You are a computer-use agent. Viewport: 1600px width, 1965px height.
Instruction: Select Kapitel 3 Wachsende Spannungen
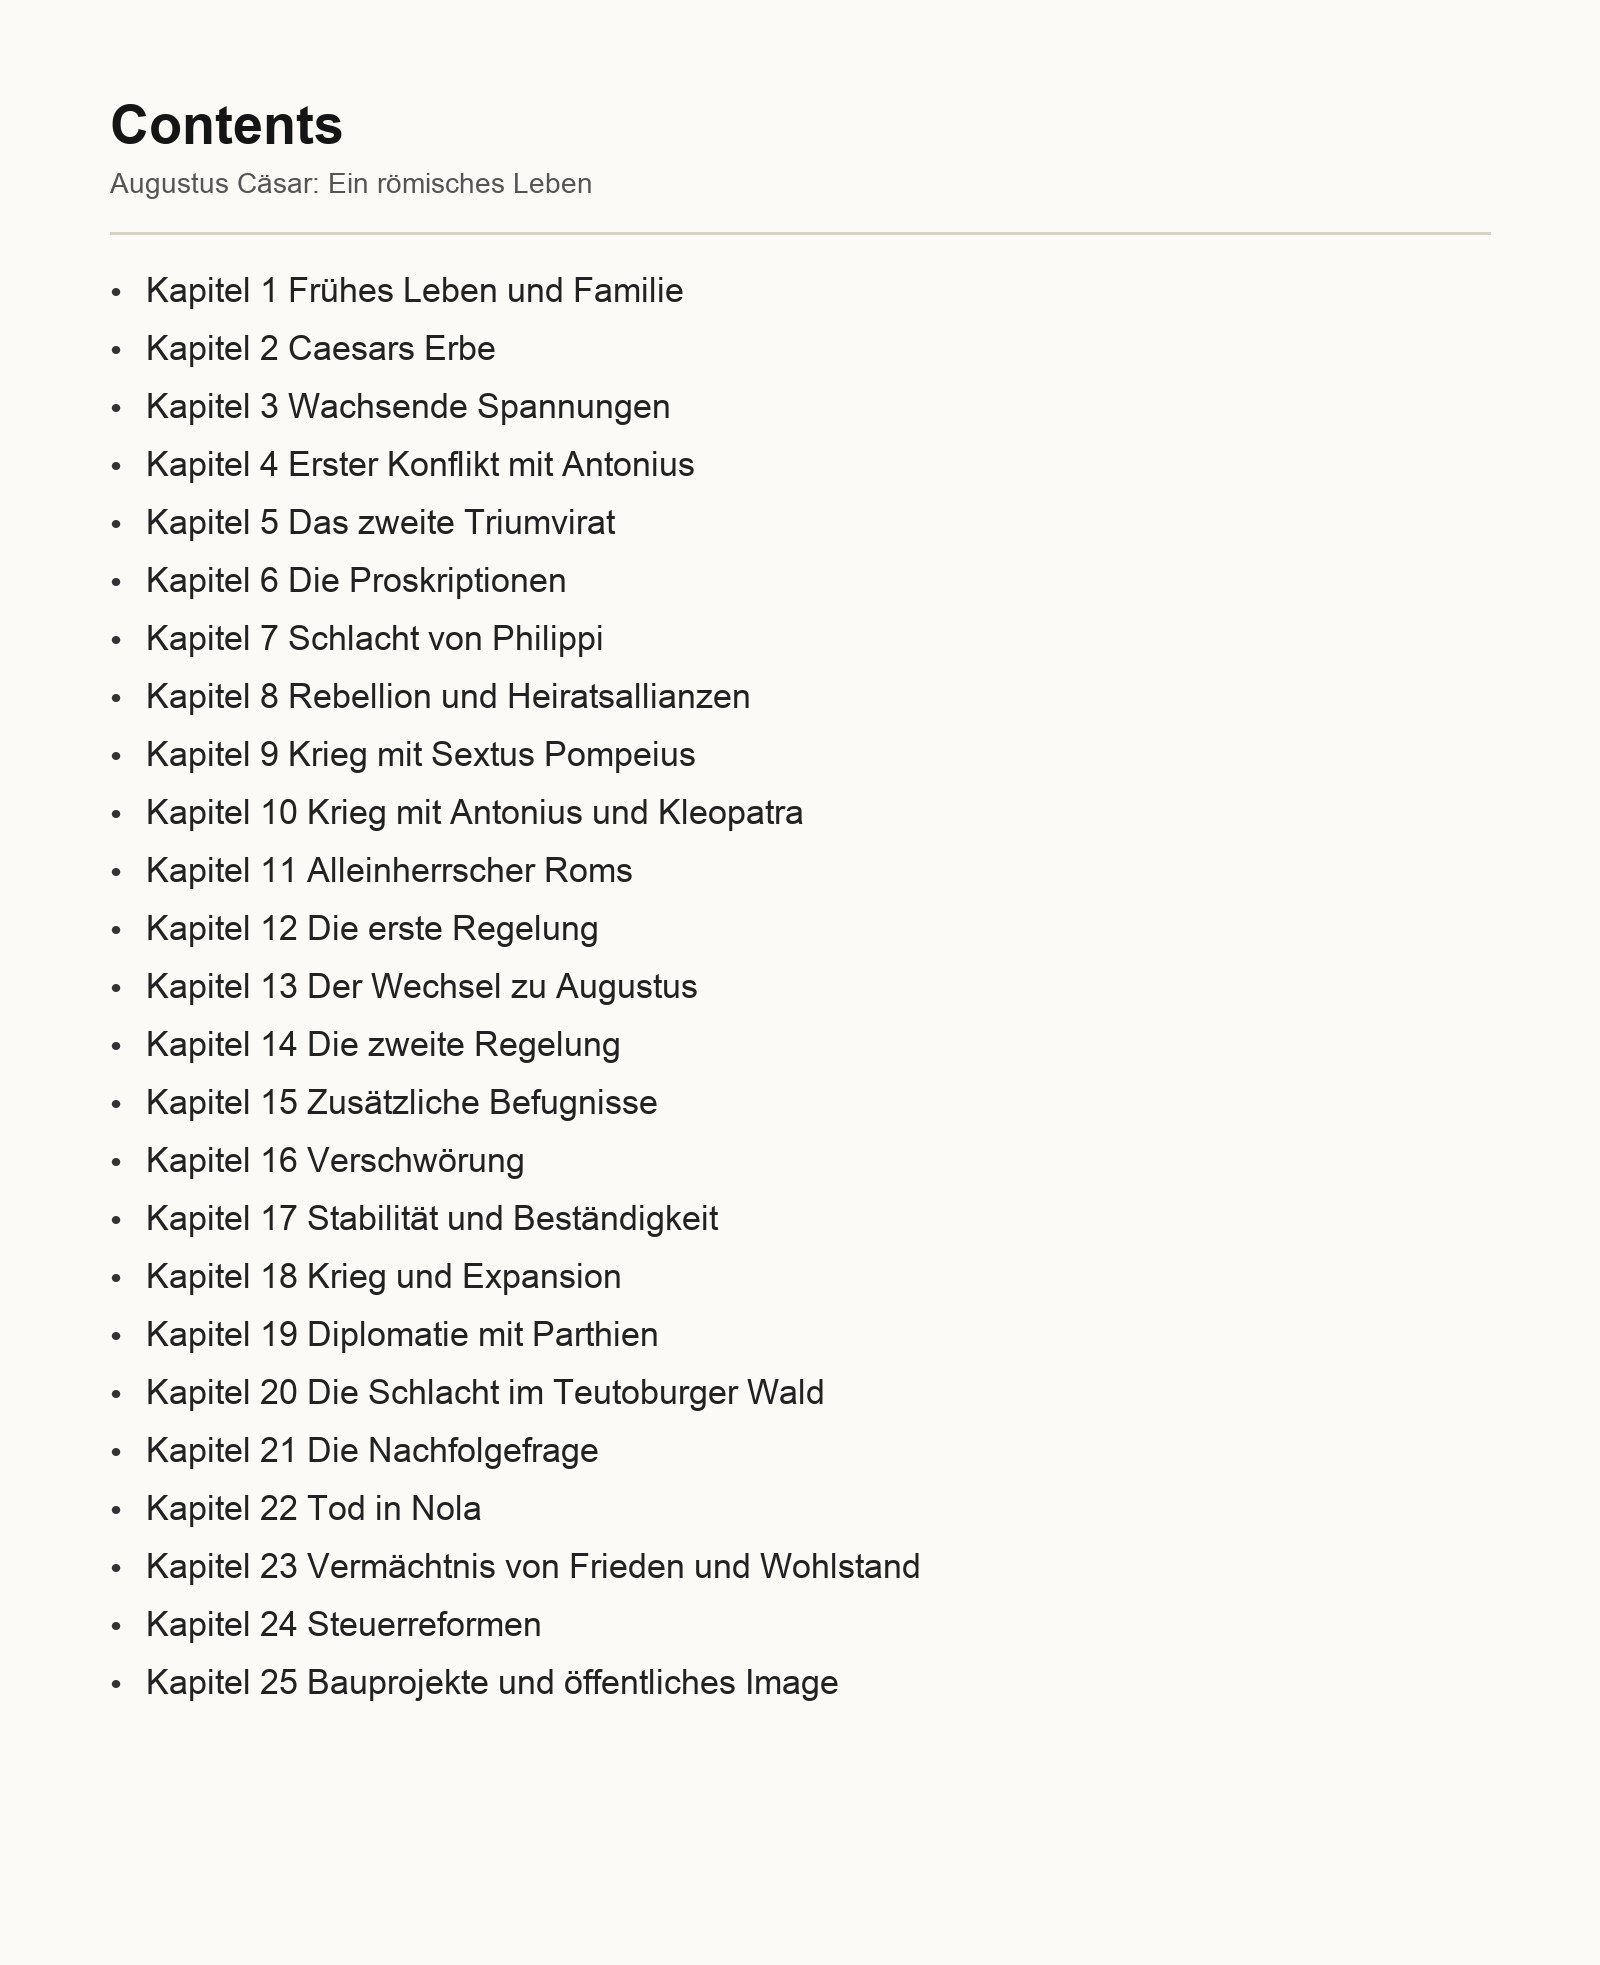coord(408,407)
